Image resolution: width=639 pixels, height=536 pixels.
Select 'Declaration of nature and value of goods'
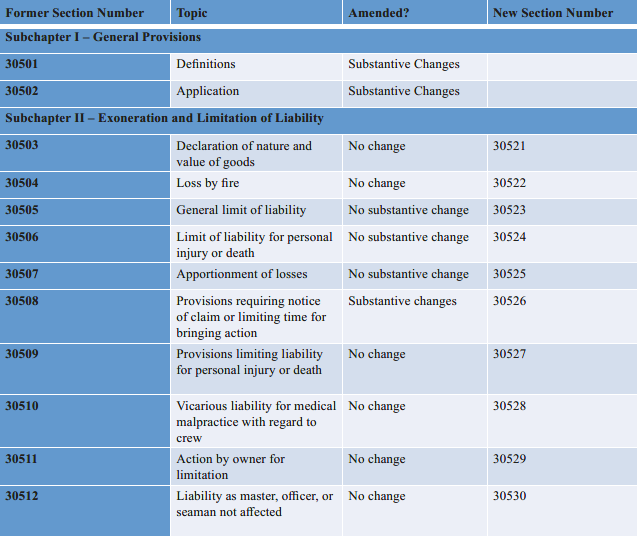[x=244, y=154]
